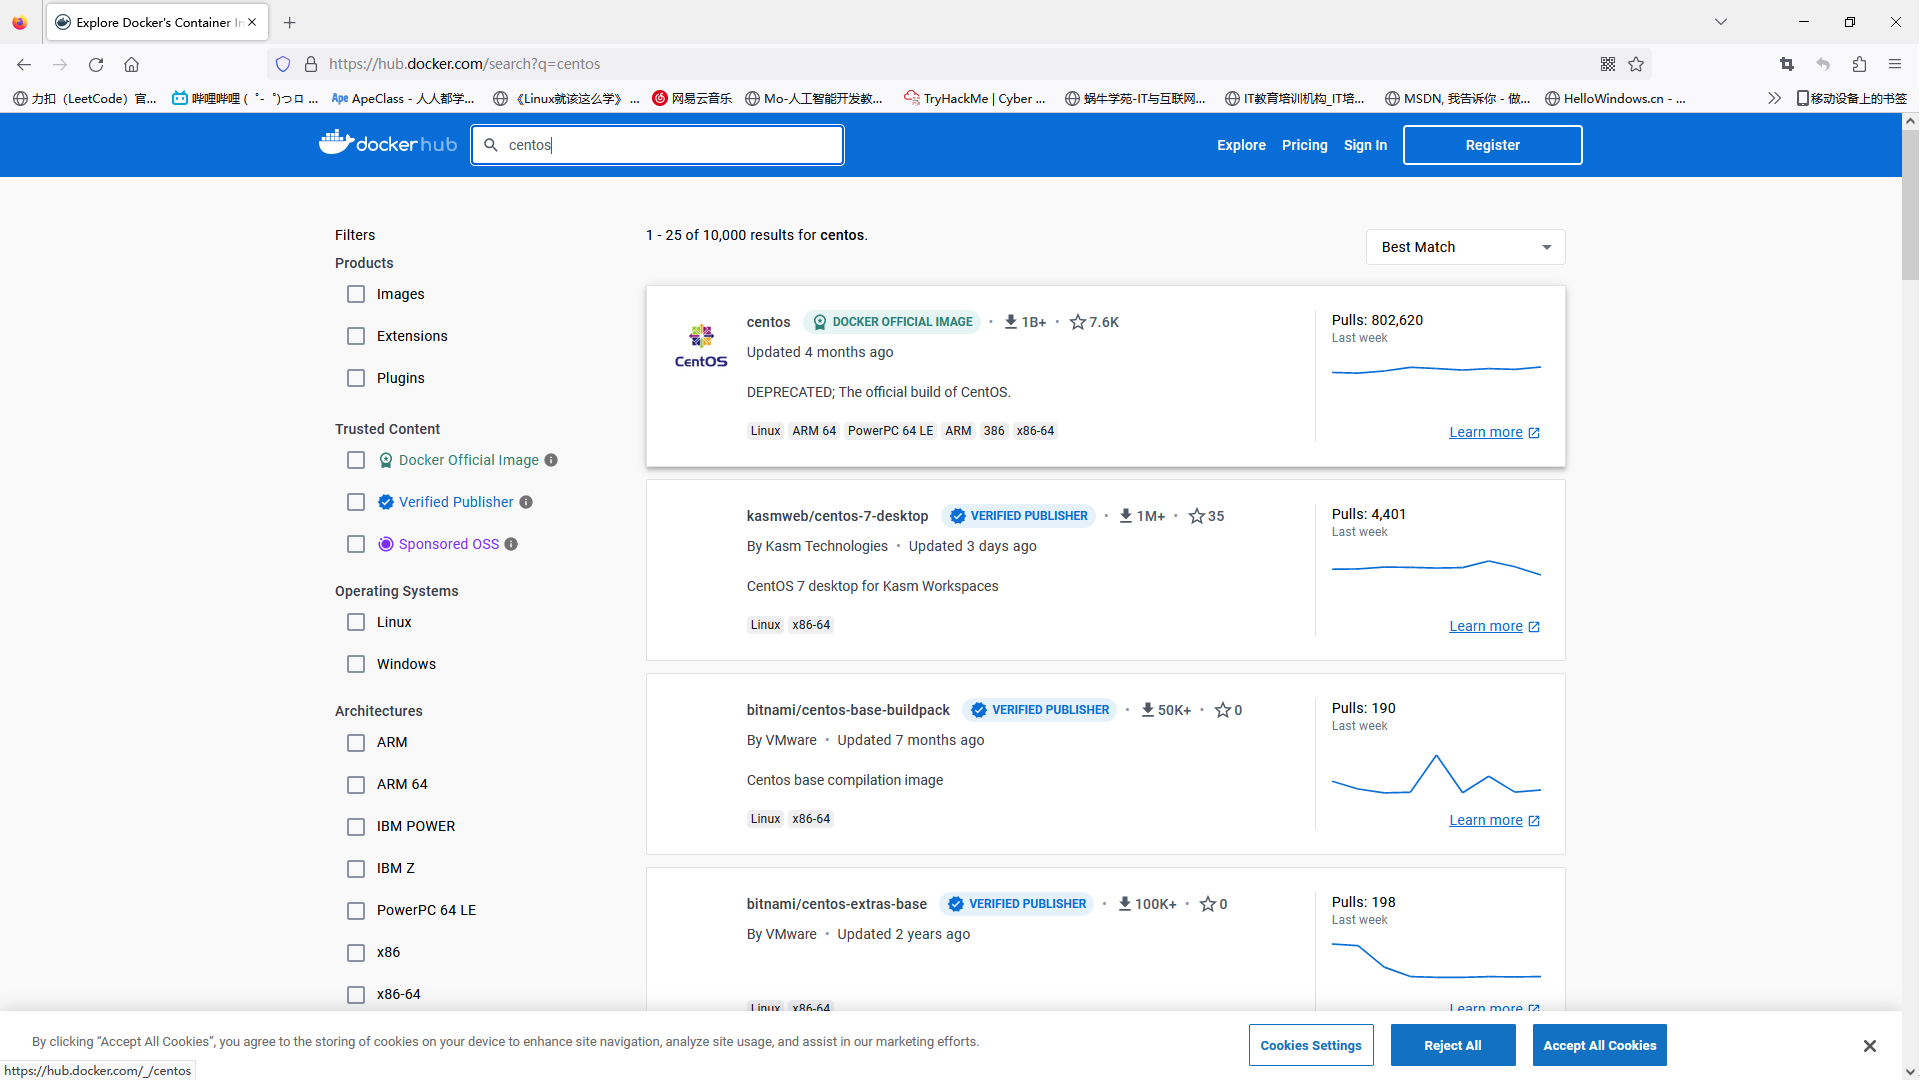Click Reject All cookies button
This screenshot has width=1920, height=1080.
[x=1452, y=1045]
